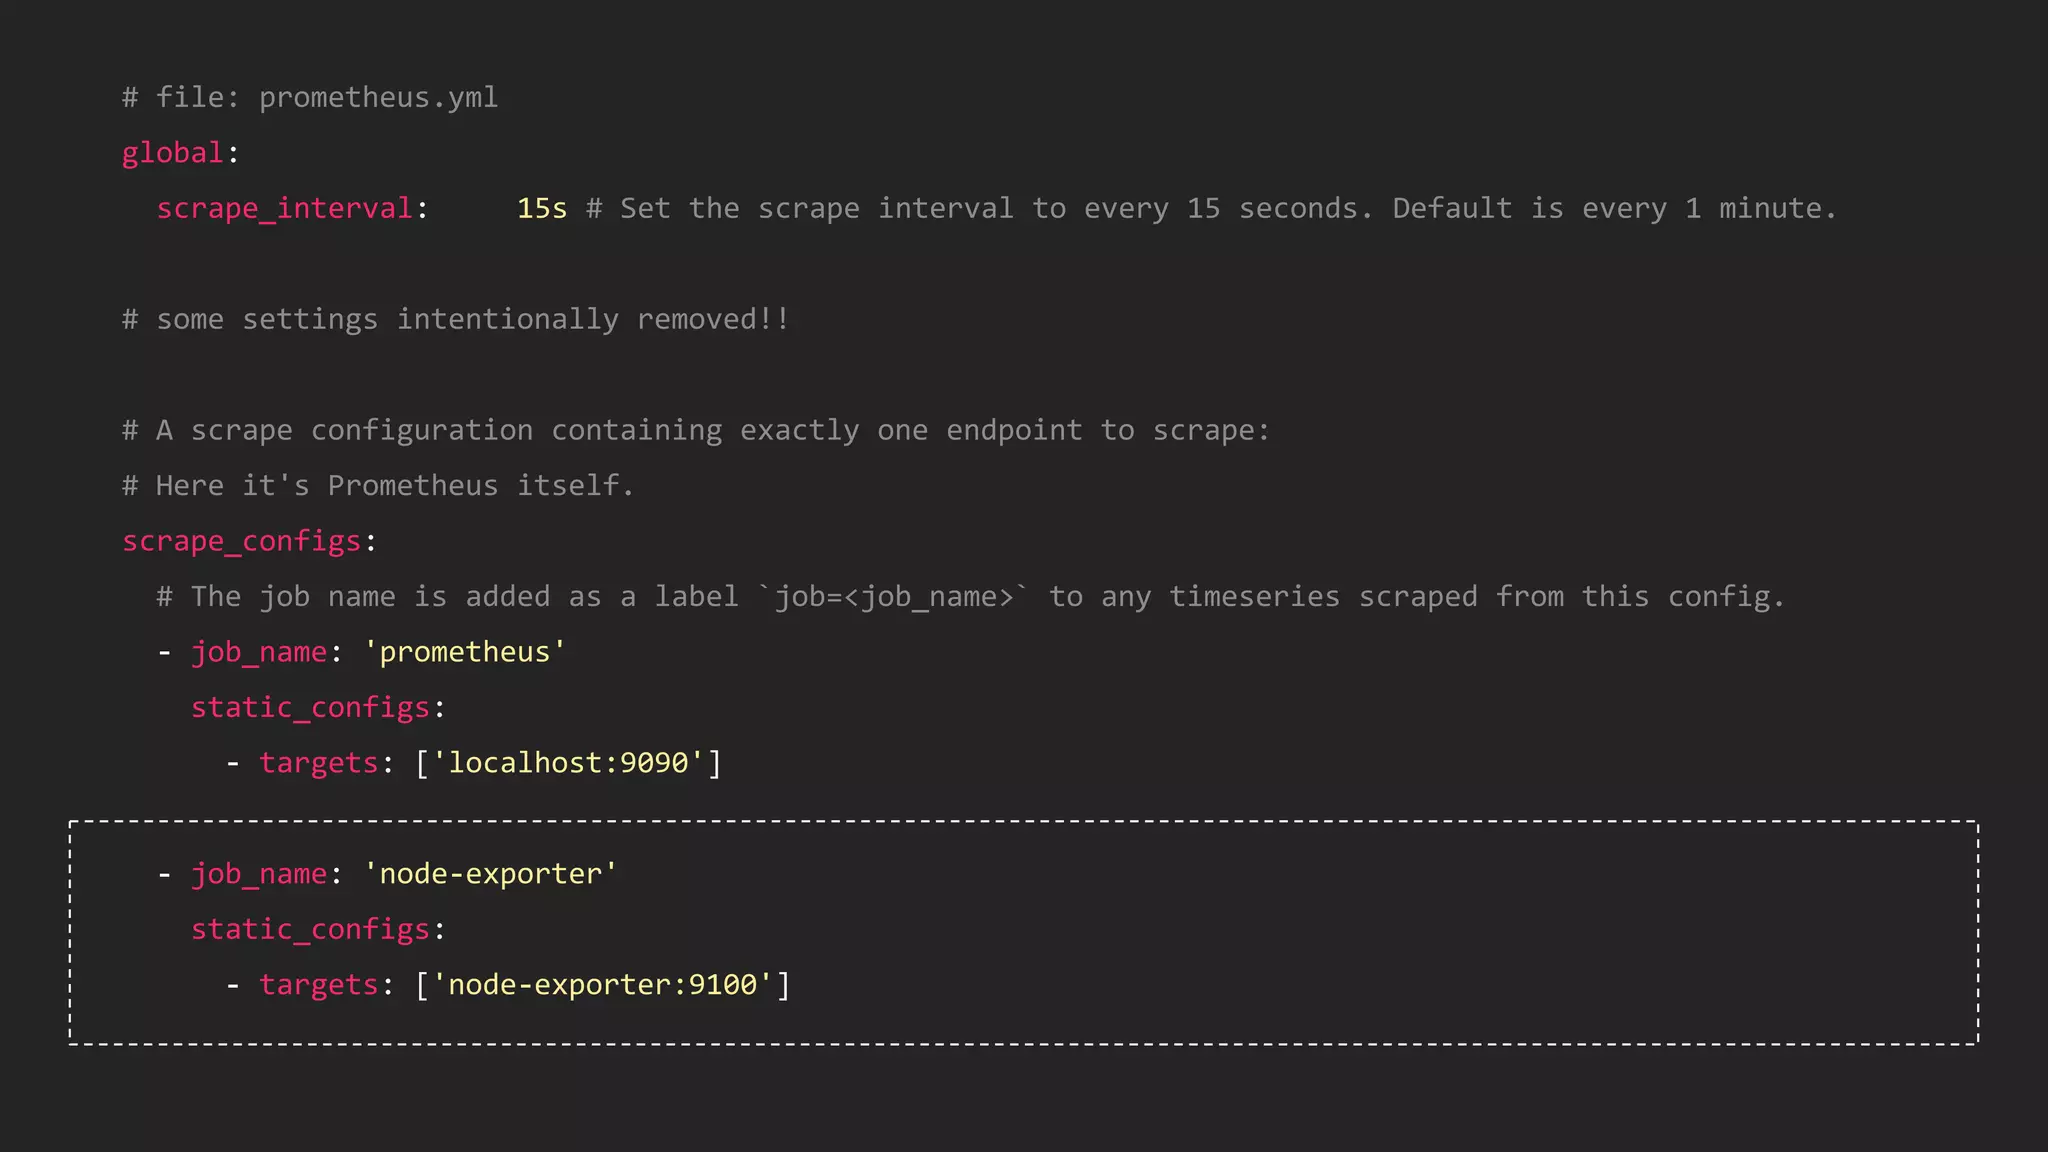This screenshot has height=1152, width=2048.
Task: Click the 'scrape_configs' key
Action: 241,541
